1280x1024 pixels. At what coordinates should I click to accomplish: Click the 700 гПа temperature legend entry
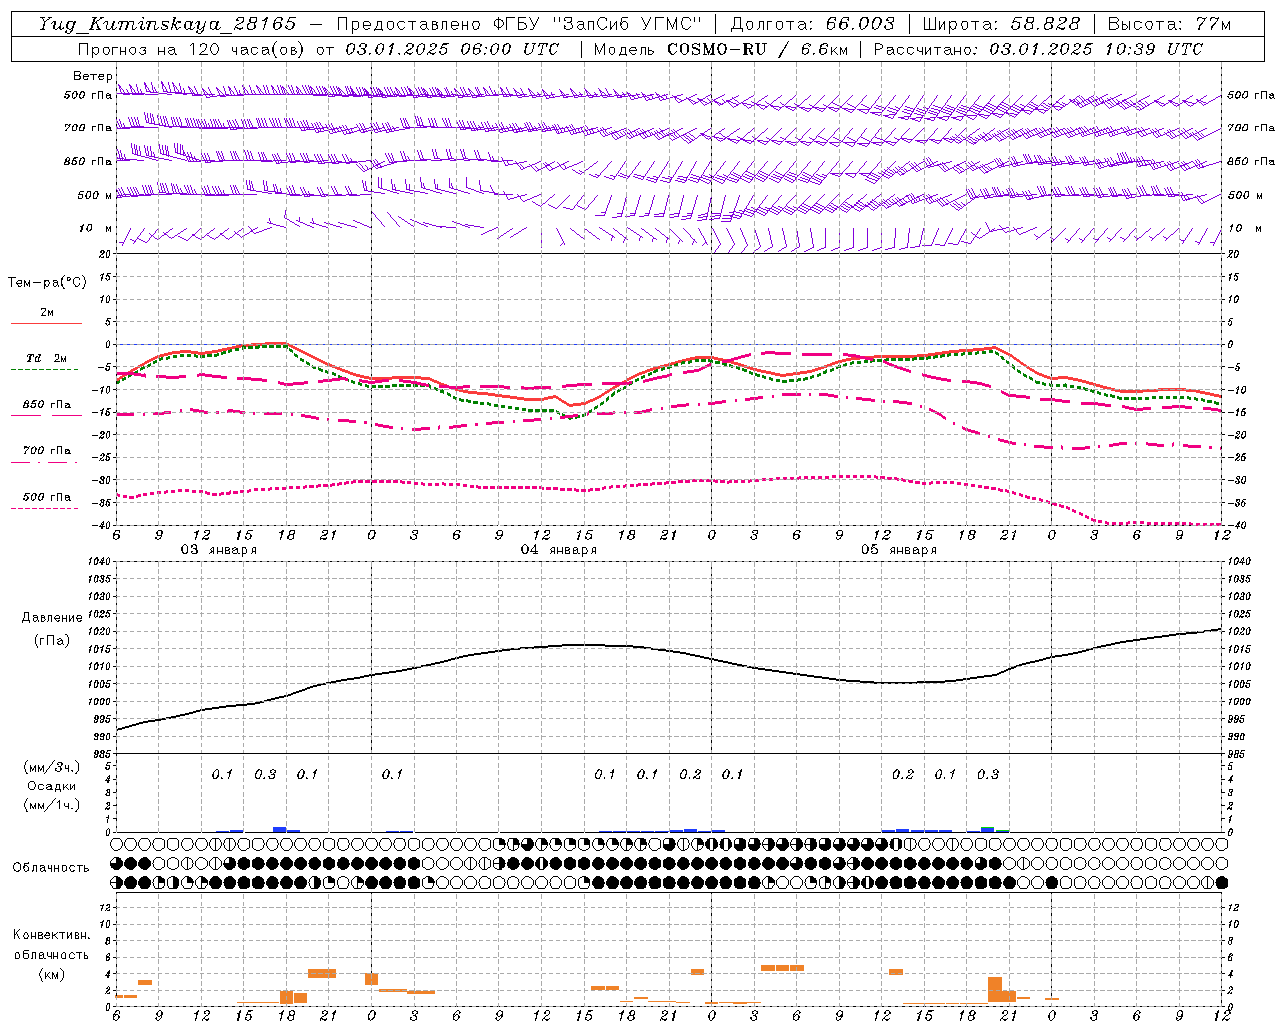coord(46,450)
